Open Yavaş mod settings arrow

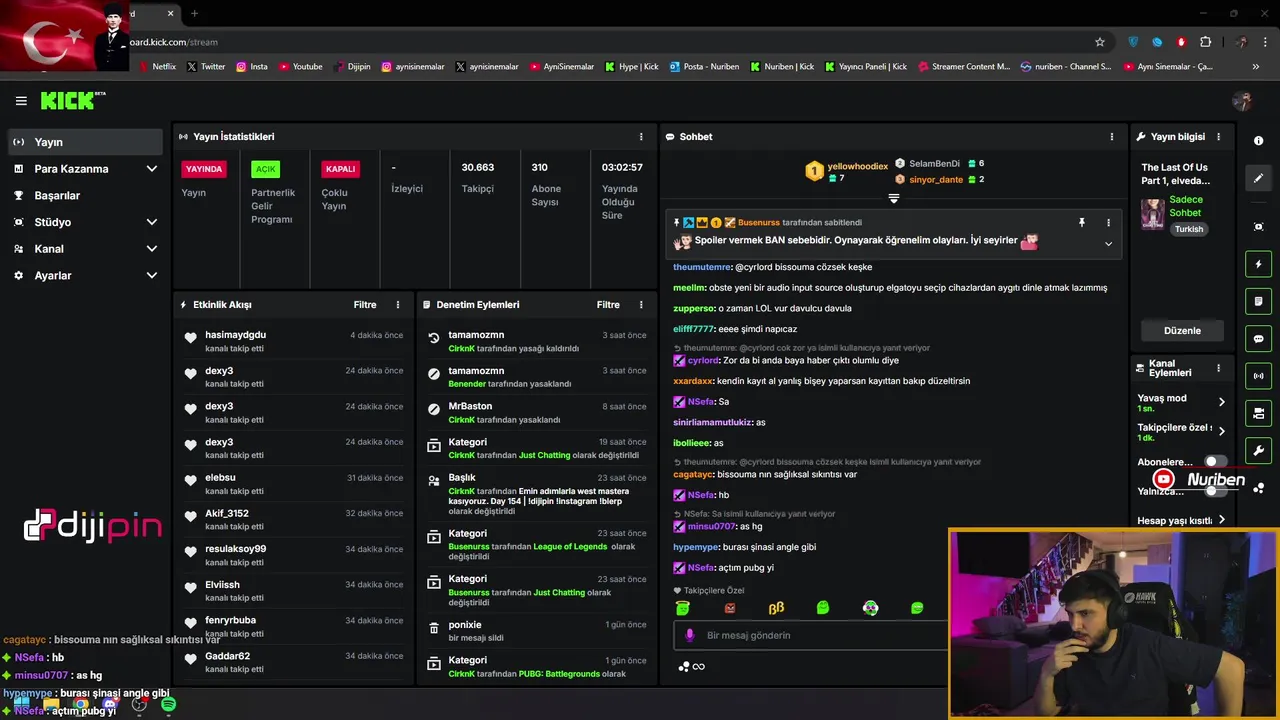1221,402
